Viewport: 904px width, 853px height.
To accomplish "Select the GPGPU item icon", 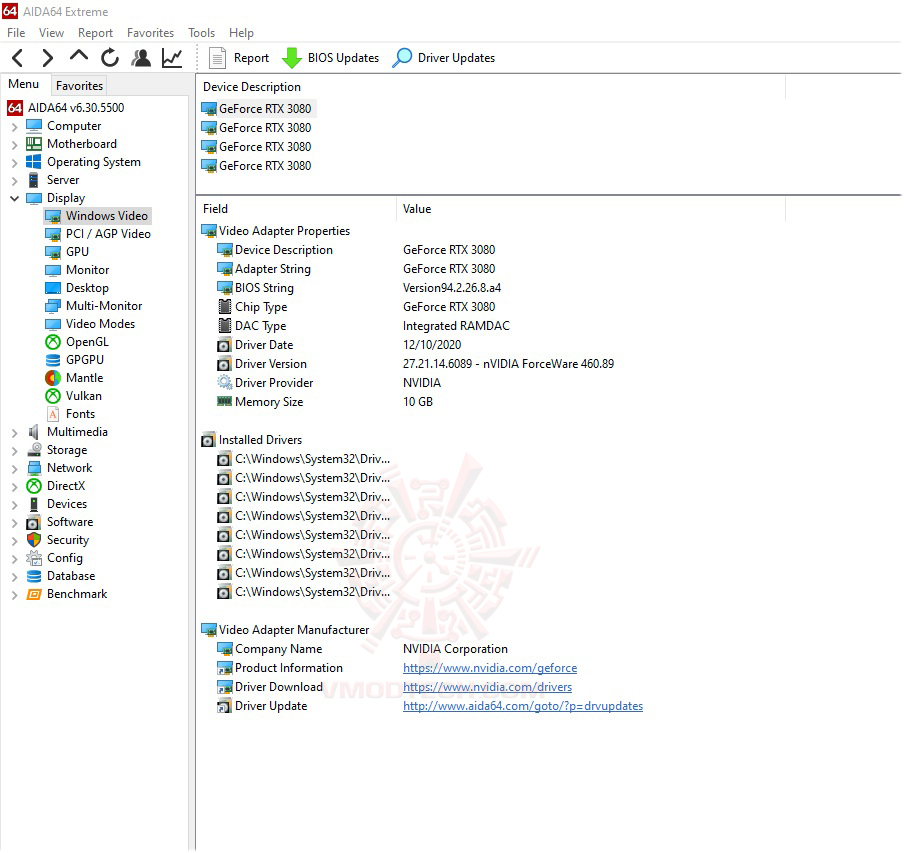I will click(x=53, y=360).
